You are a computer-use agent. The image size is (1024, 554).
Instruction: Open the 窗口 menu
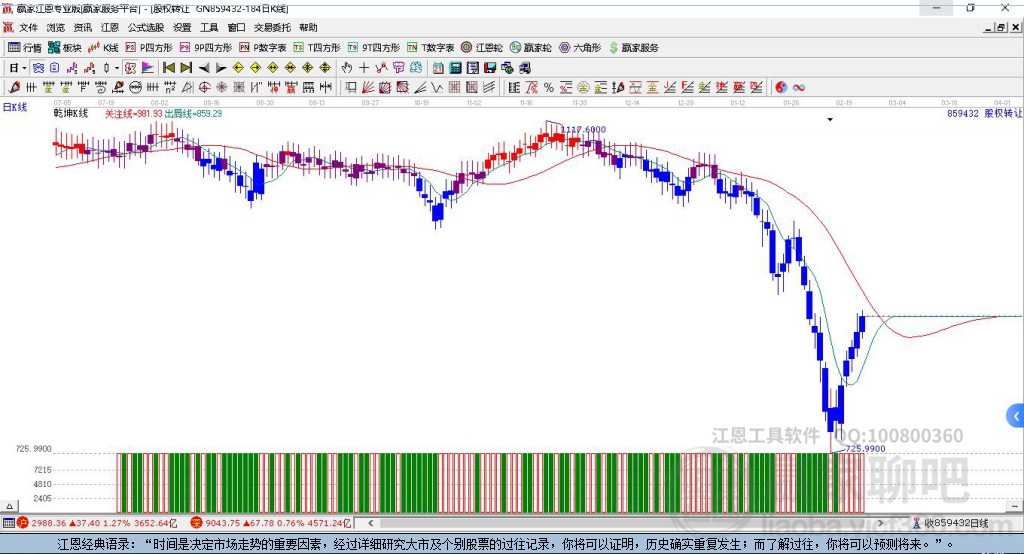click(236, 27)
